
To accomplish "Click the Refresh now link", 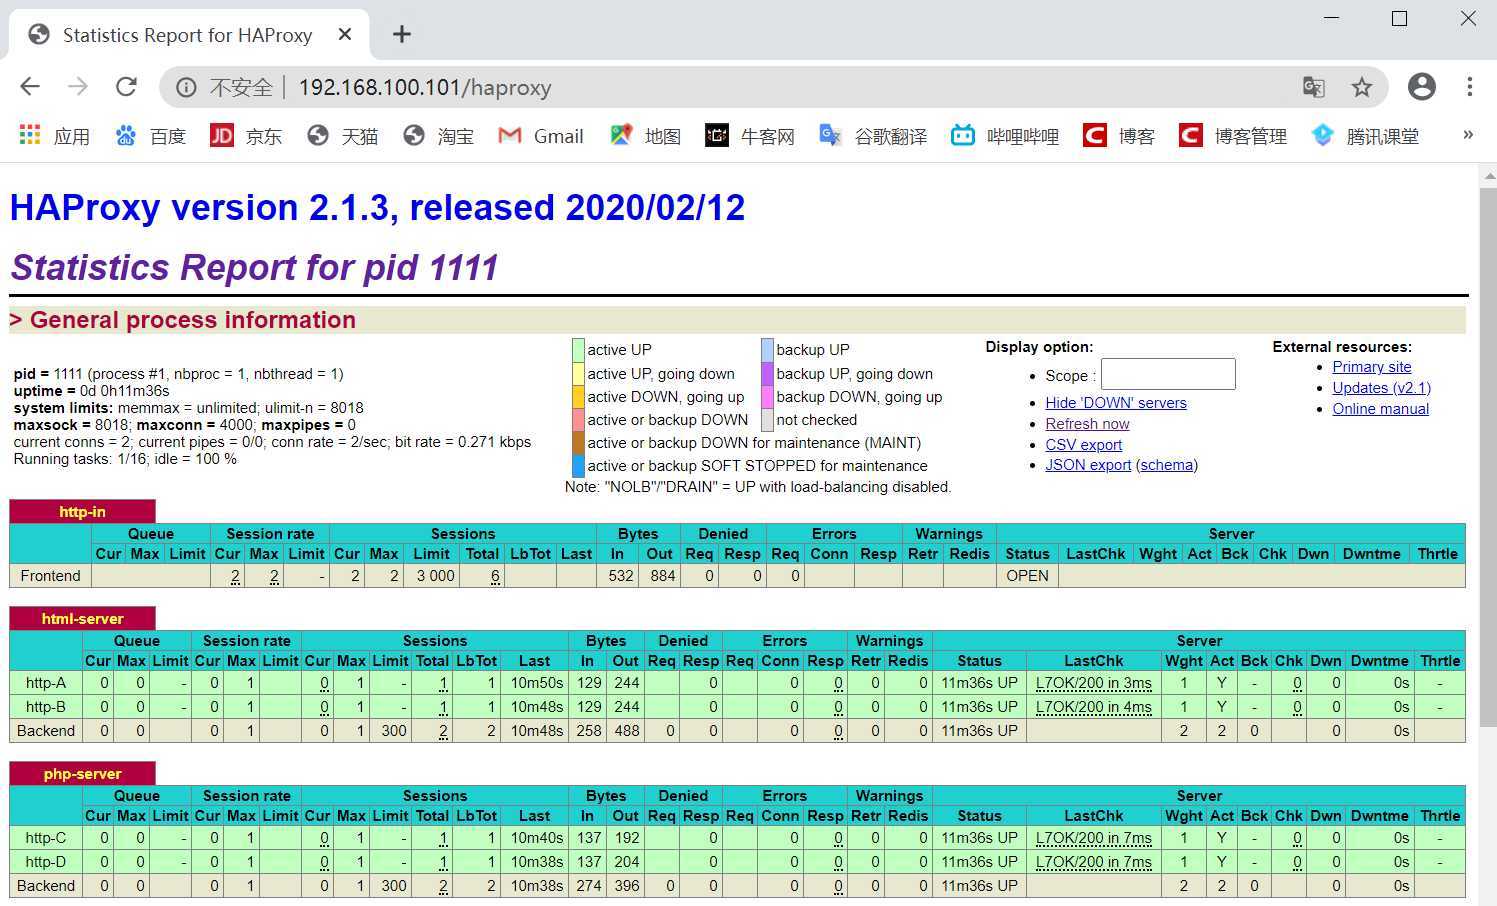I will coord(1087,424).
